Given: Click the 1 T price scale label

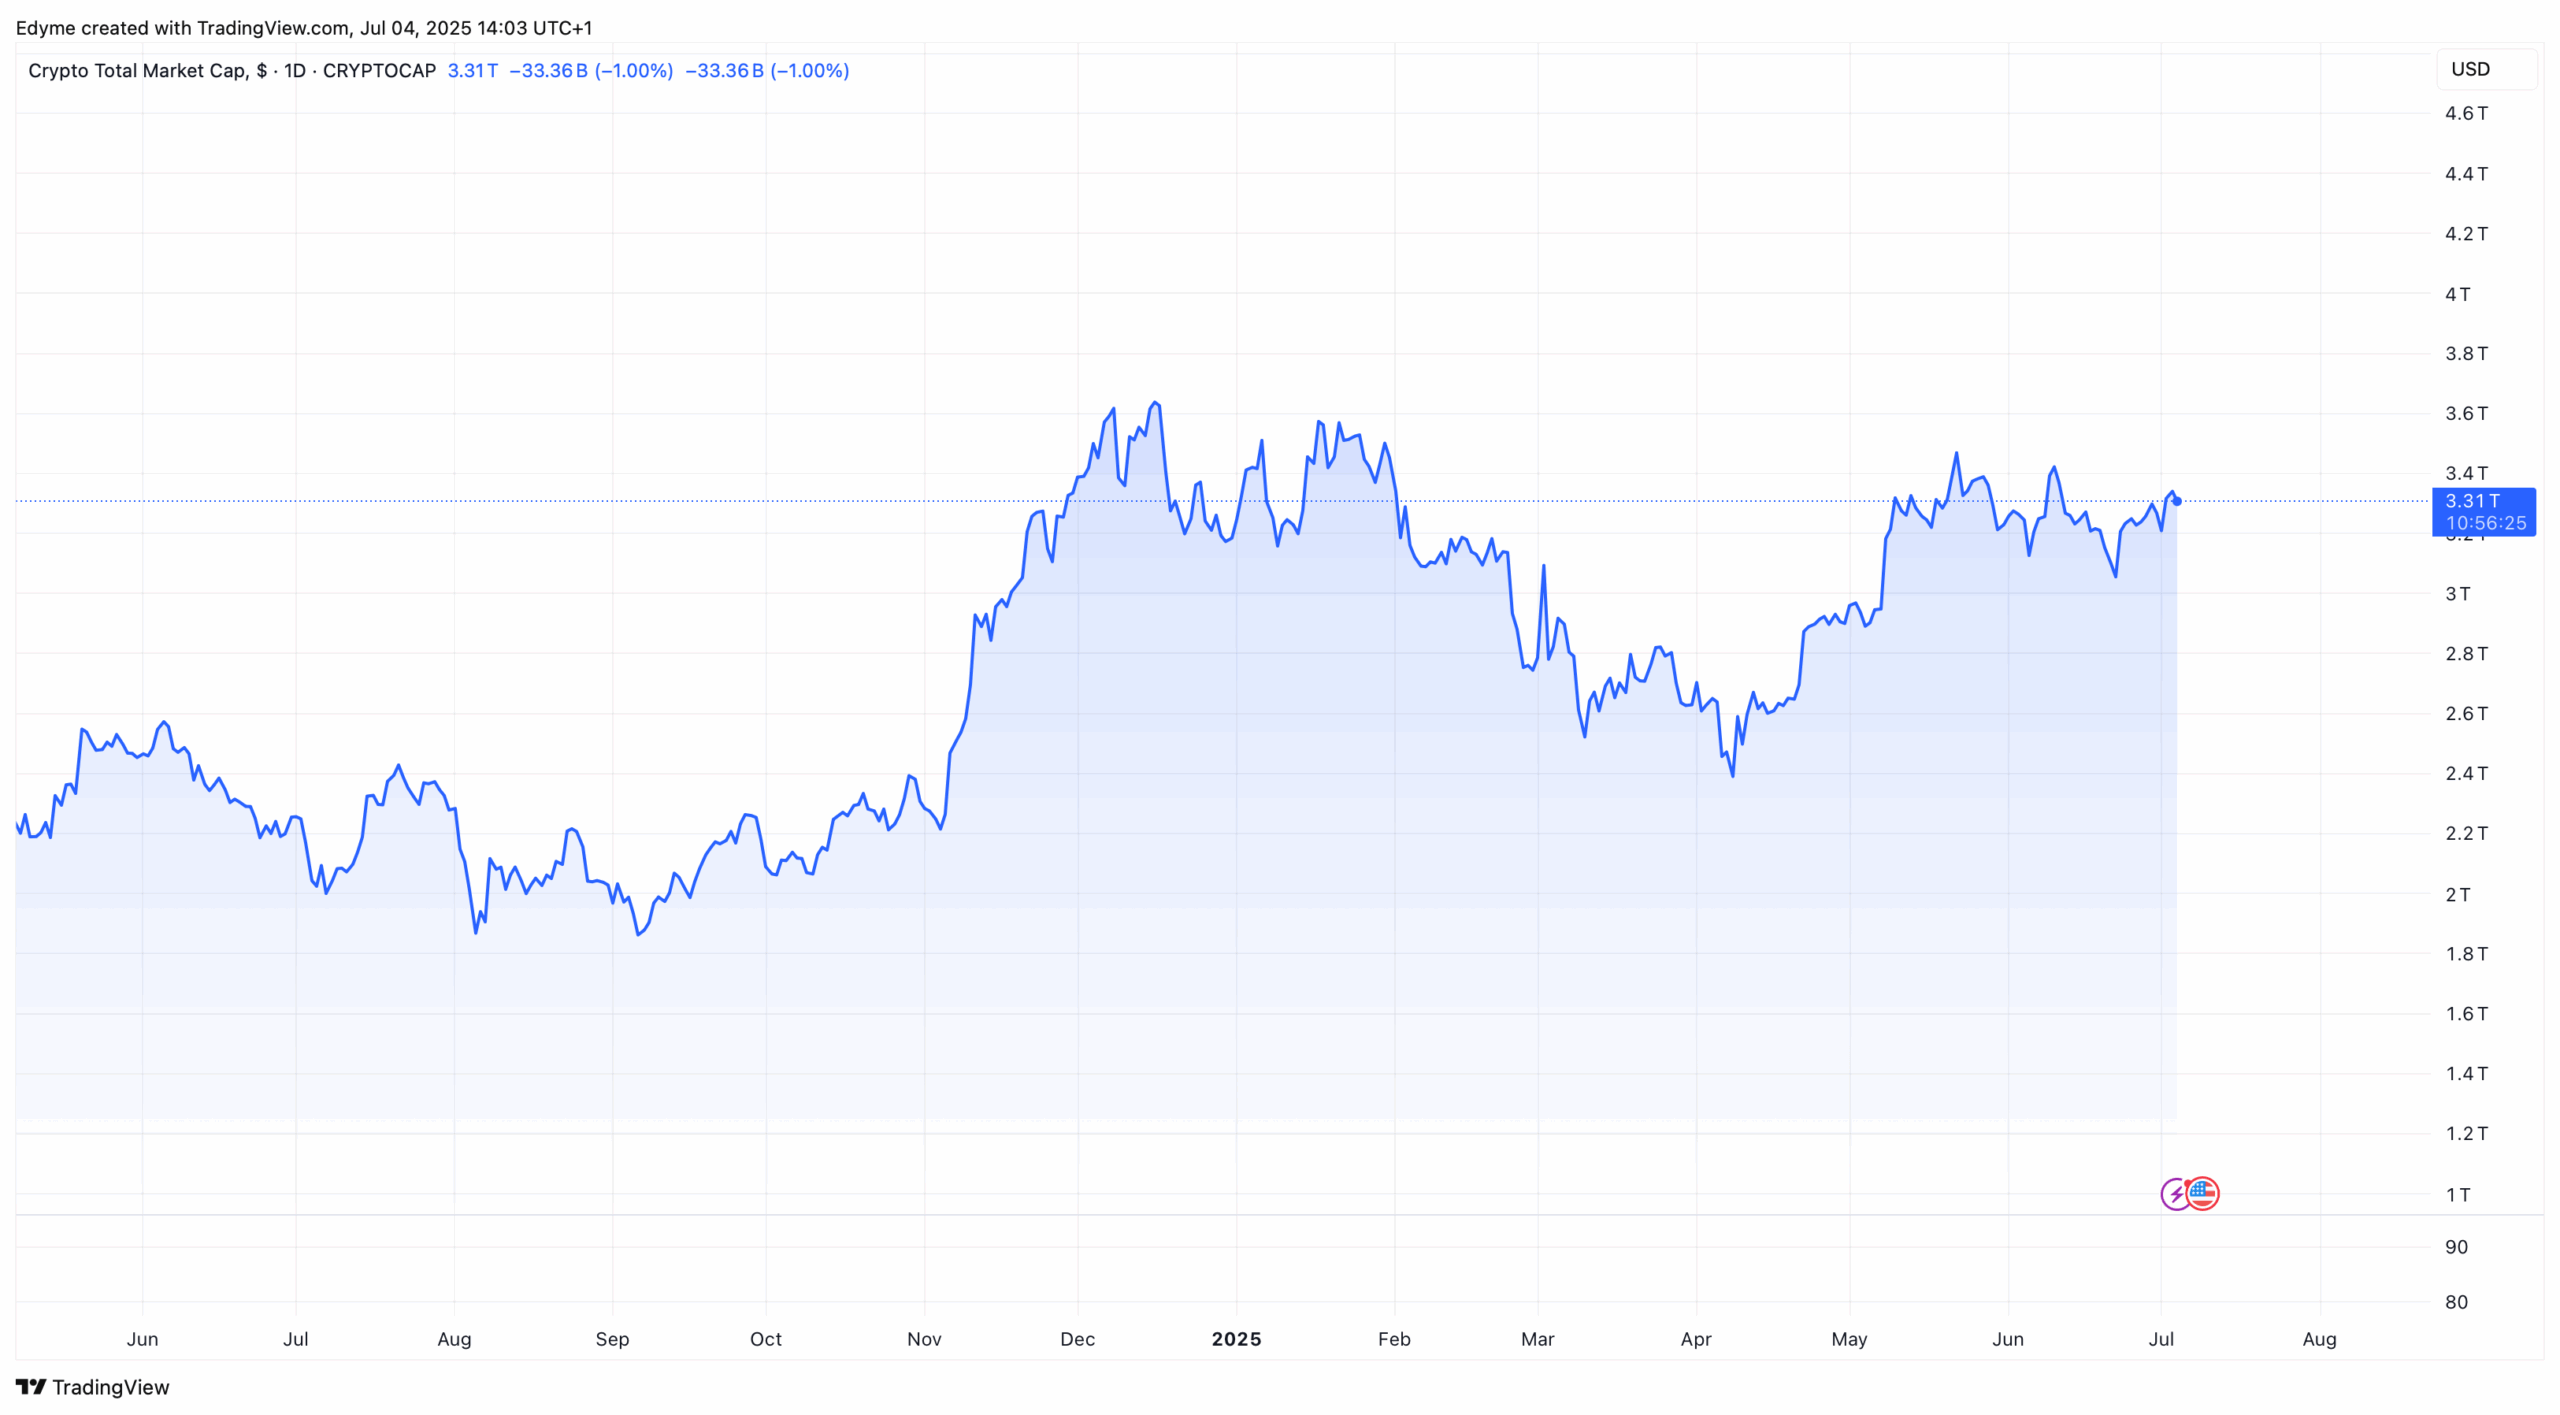Looking at the screenshot, I should 2457,1194.
